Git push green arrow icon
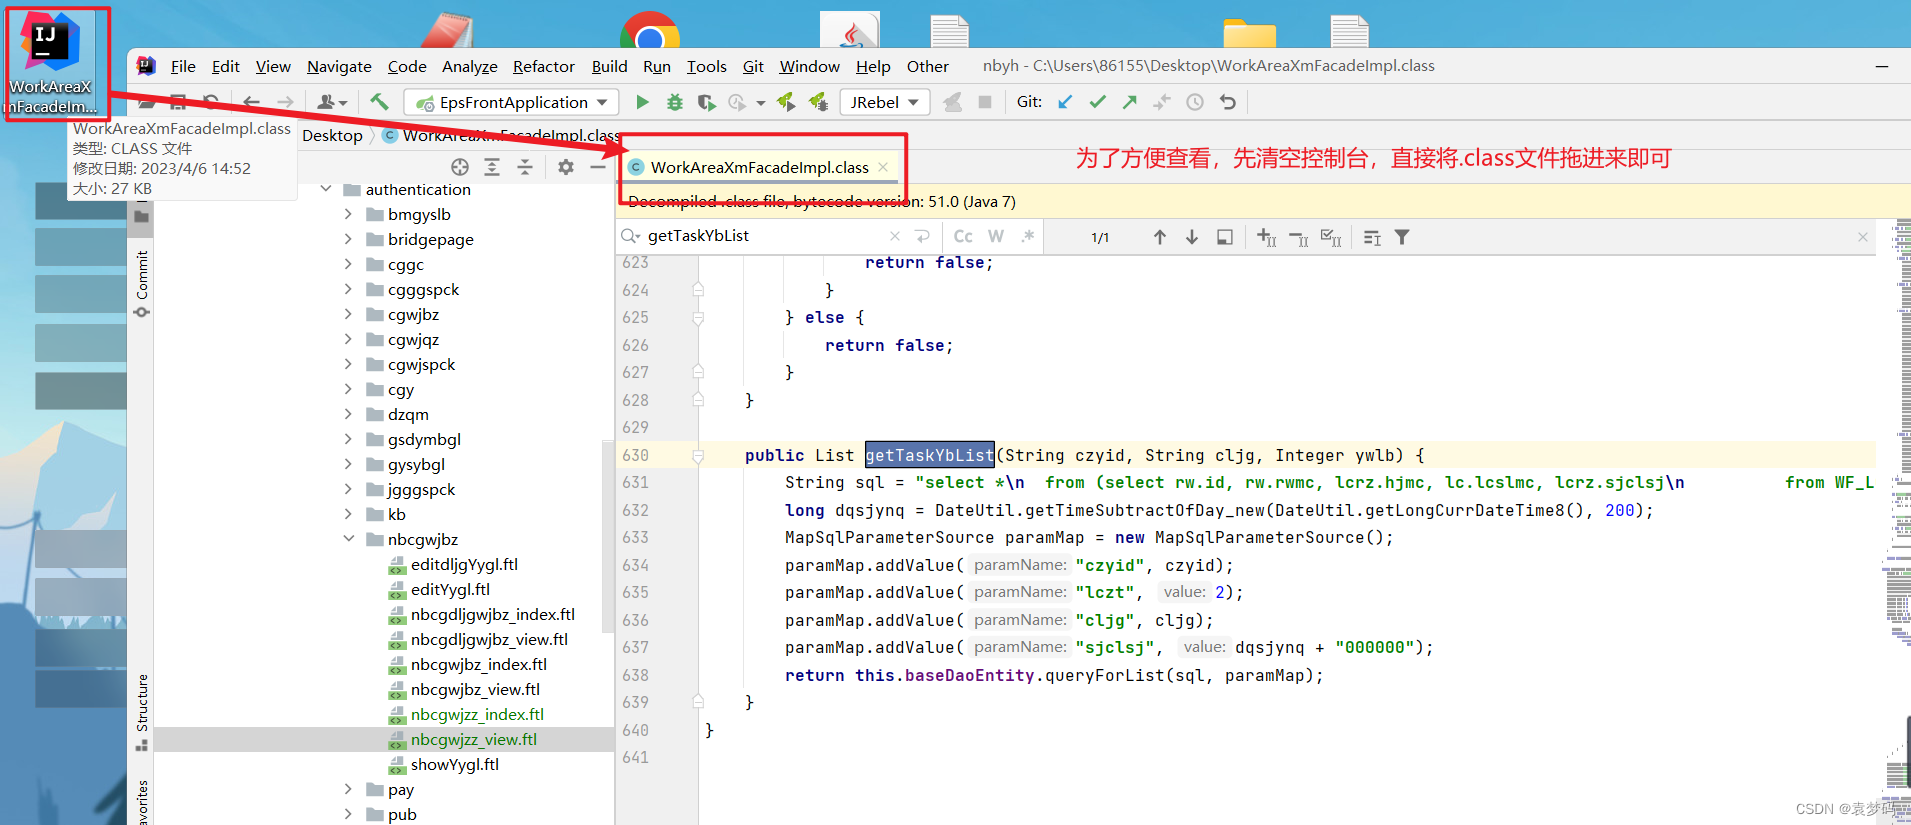The width and height of the screenshot is (1911, 825). click(1130, 102)
